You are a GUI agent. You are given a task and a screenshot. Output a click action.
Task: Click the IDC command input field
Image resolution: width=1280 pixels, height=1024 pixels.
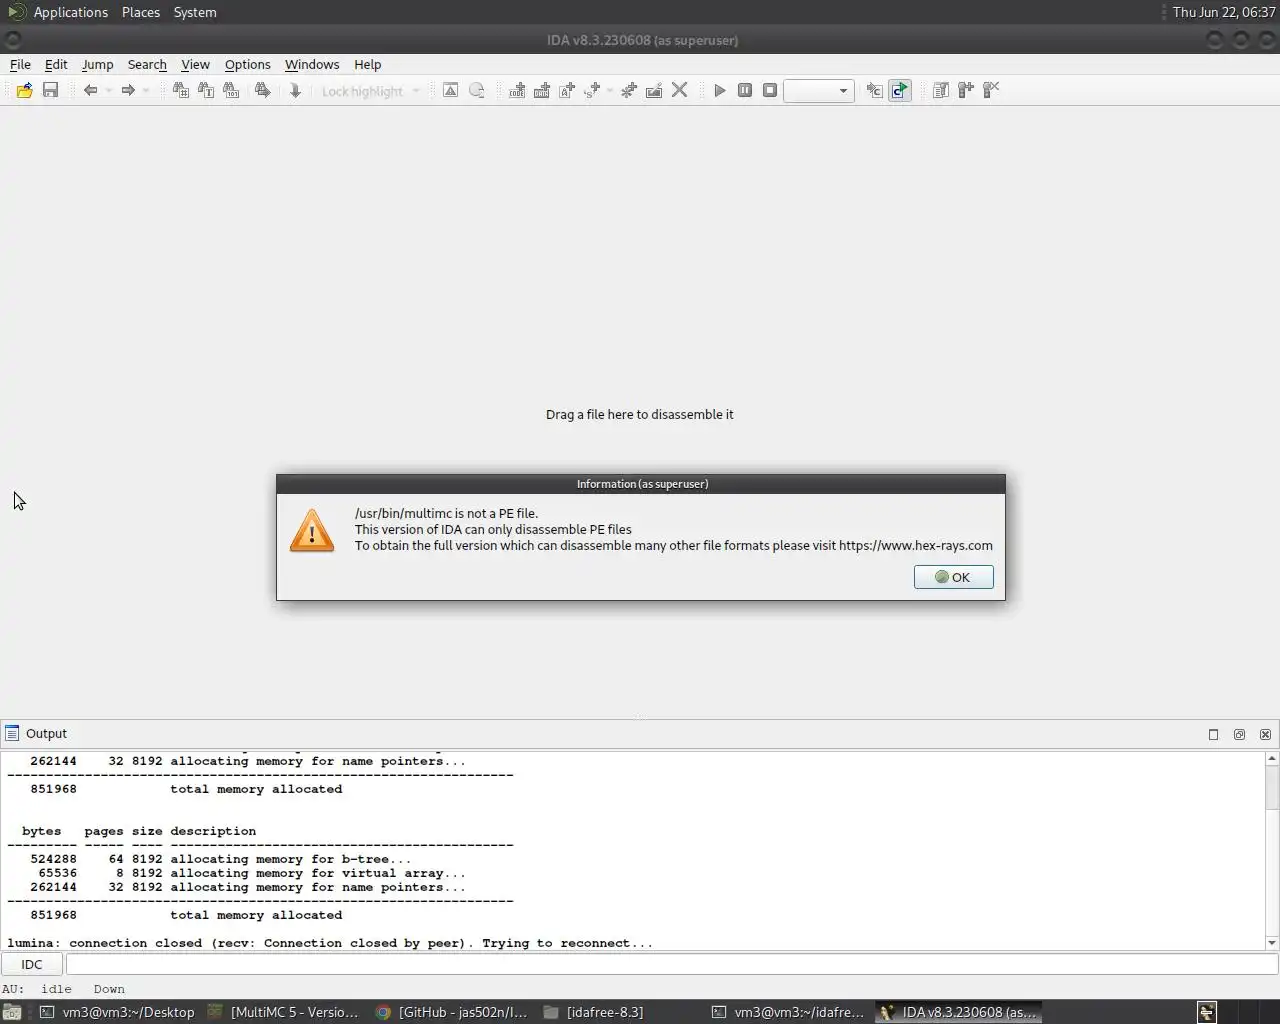point(672,964)
